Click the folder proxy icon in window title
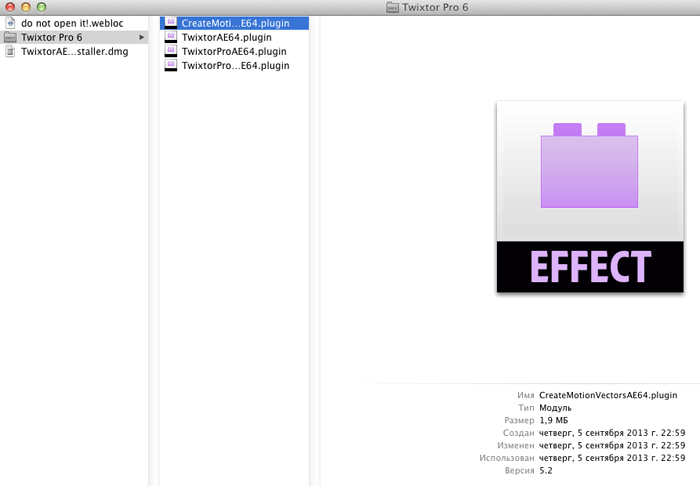700x486 pixels. 392,7
